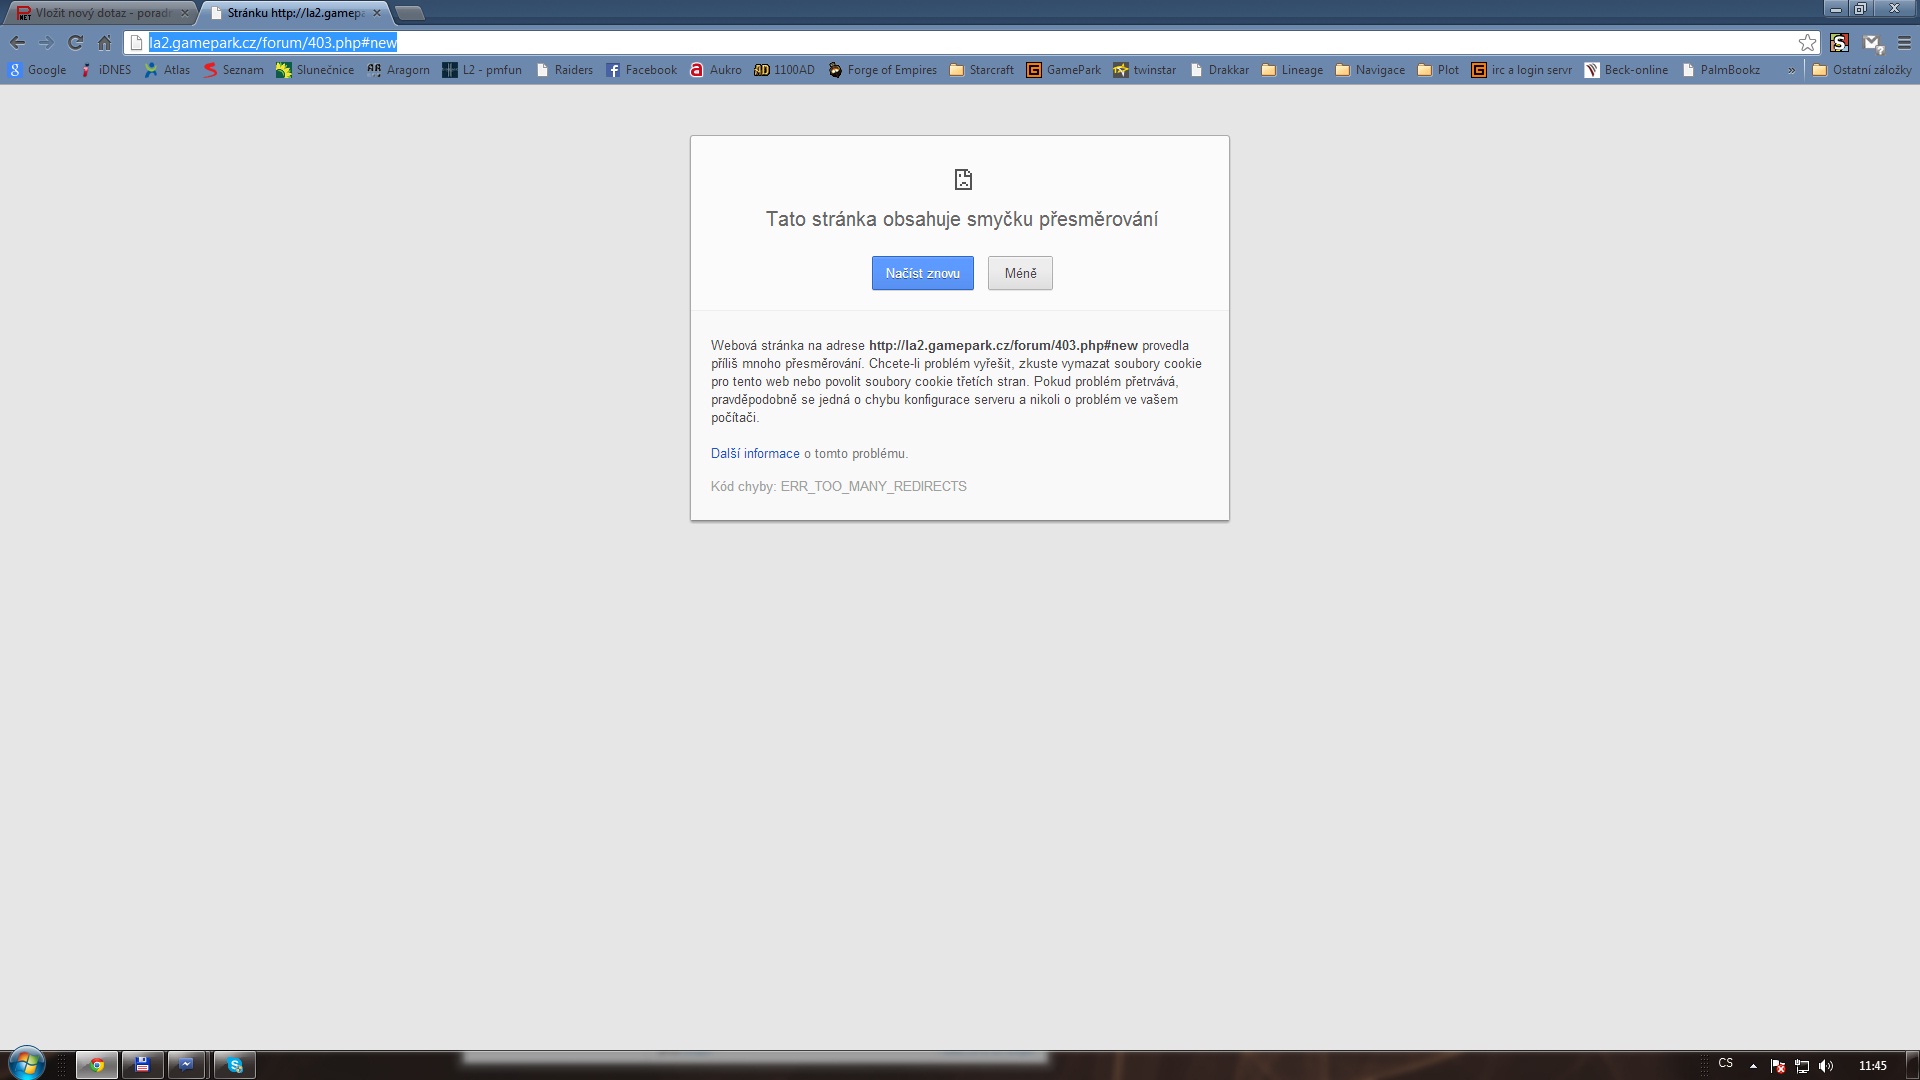
Task: Expand the hidden bookmarks overflow chevron
Action: [1791, 70]
